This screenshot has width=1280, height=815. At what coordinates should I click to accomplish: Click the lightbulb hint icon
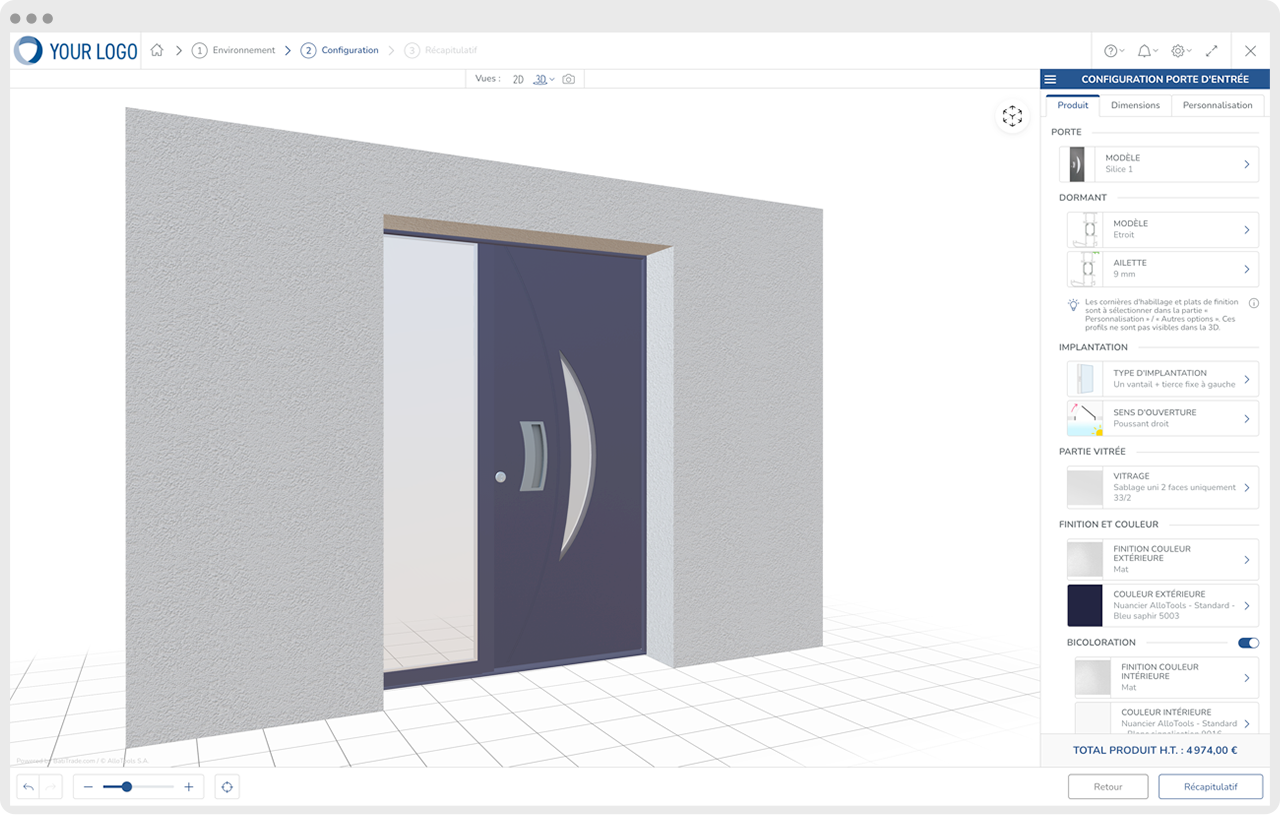pyautogui.click(x=1073, y=304)
